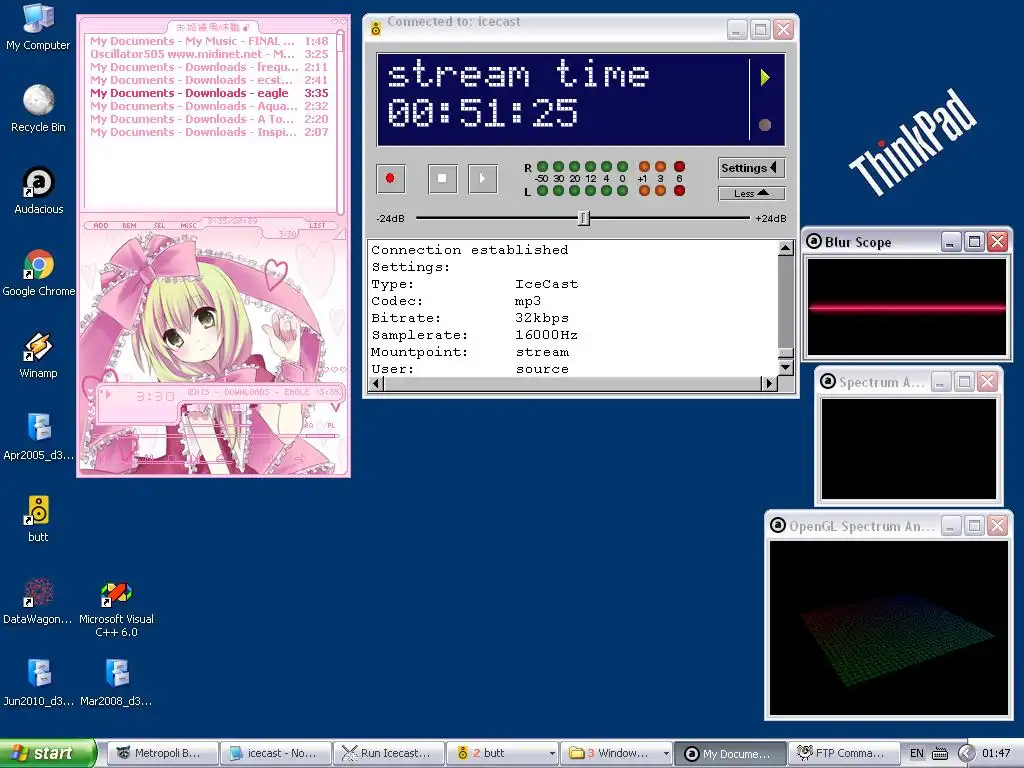Screen dimensions: 1024x768
Task: Switch to the Metropoli B... taskbar window
Action: (162, 753)
